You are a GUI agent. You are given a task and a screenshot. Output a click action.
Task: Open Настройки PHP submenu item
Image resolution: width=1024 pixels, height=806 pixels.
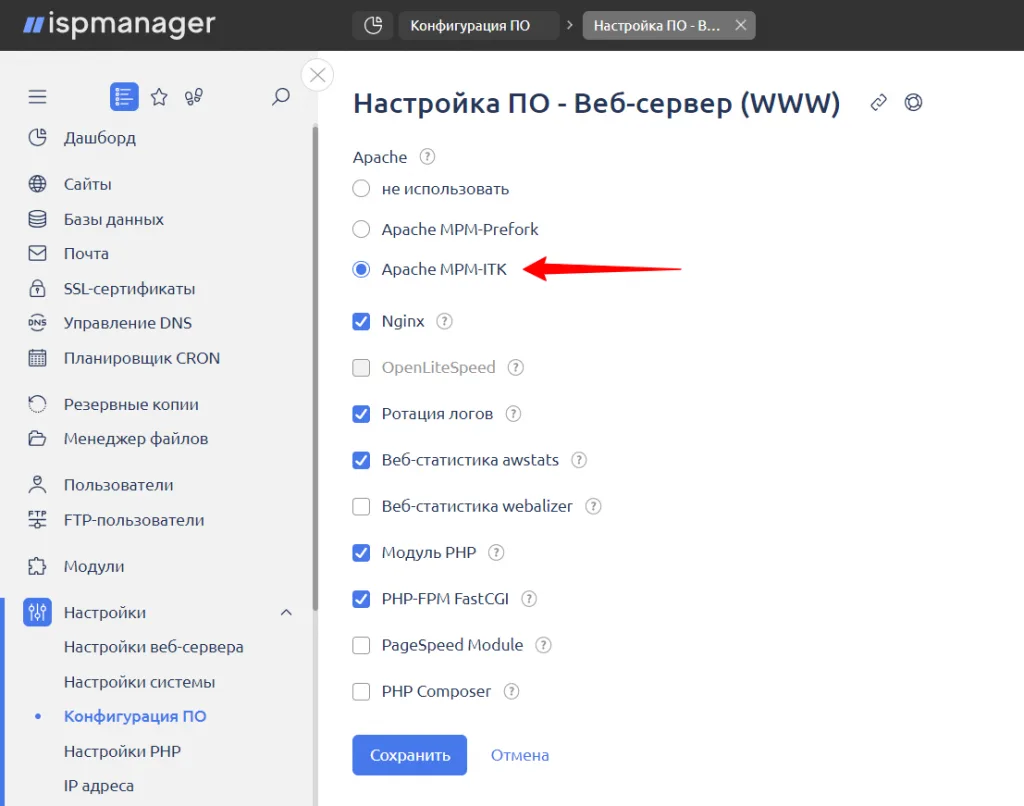[x=122, y=751]
